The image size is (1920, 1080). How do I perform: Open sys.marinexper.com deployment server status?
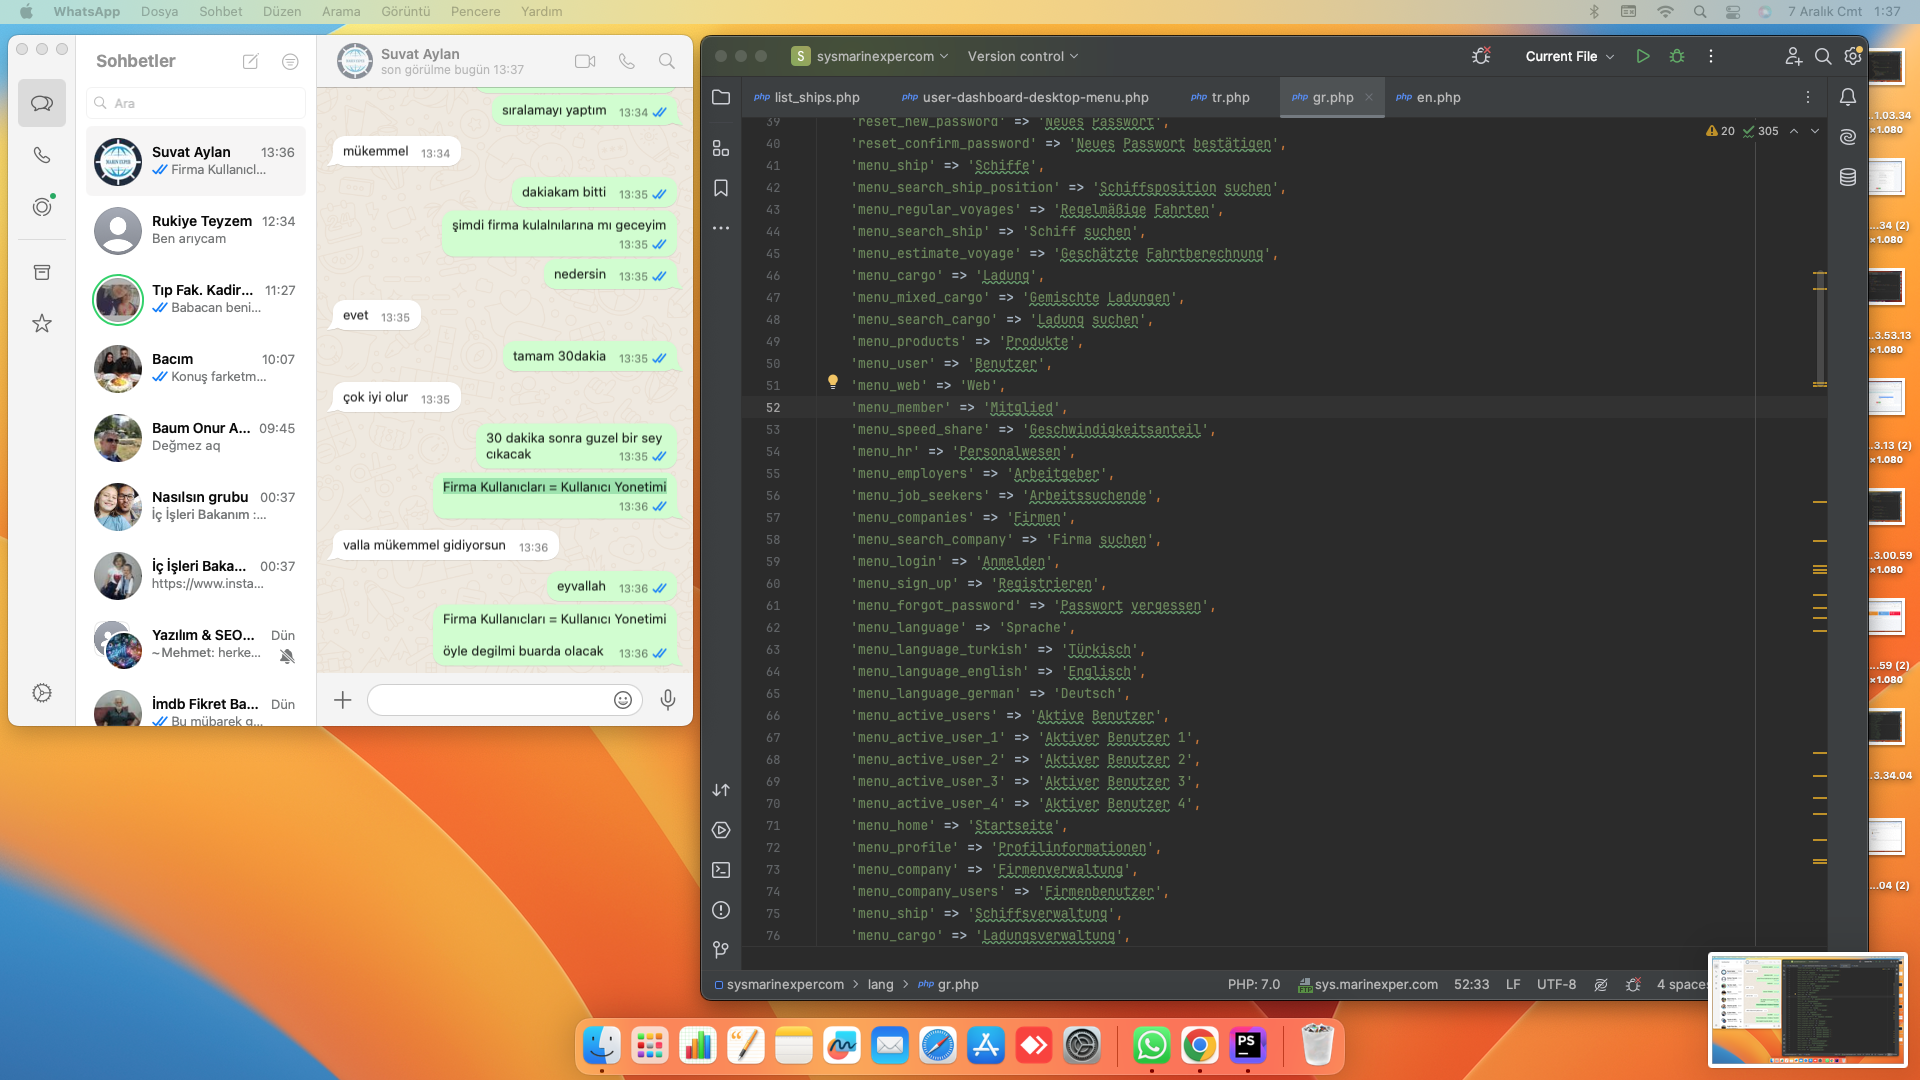[1367, 984]
